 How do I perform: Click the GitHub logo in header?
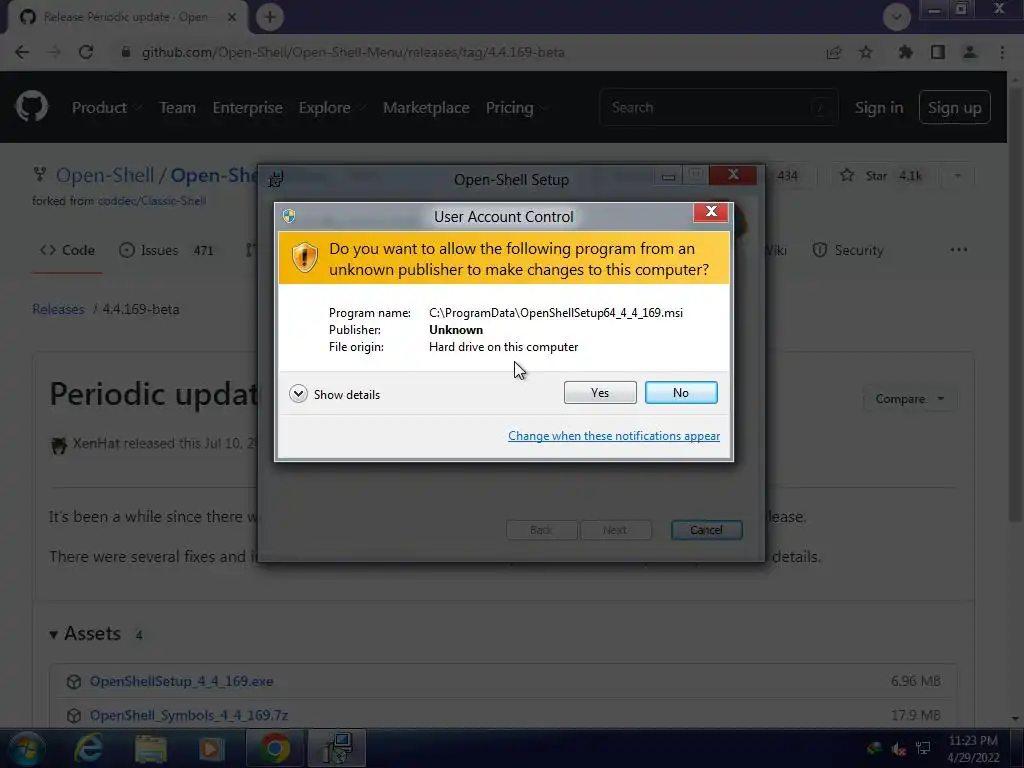(32, 106)
